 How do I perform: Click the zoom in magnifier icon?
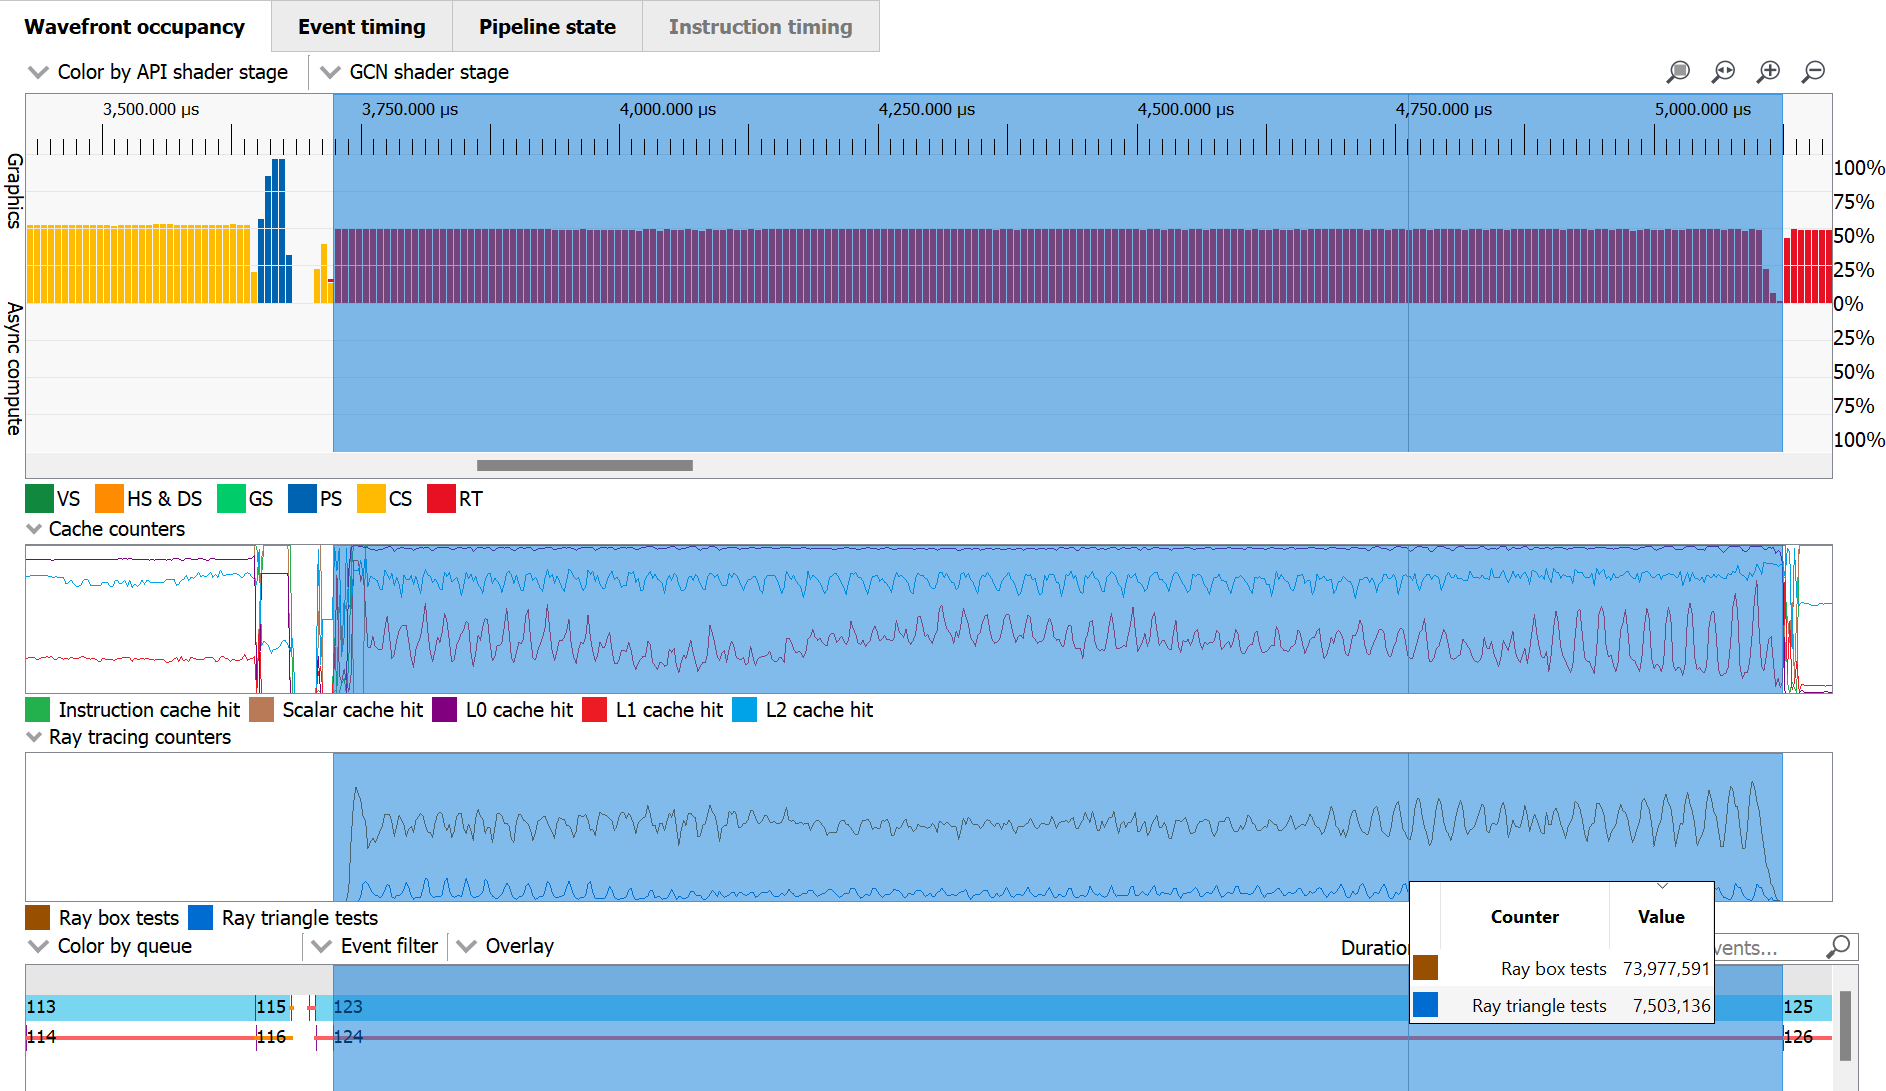click(1768, 72)
